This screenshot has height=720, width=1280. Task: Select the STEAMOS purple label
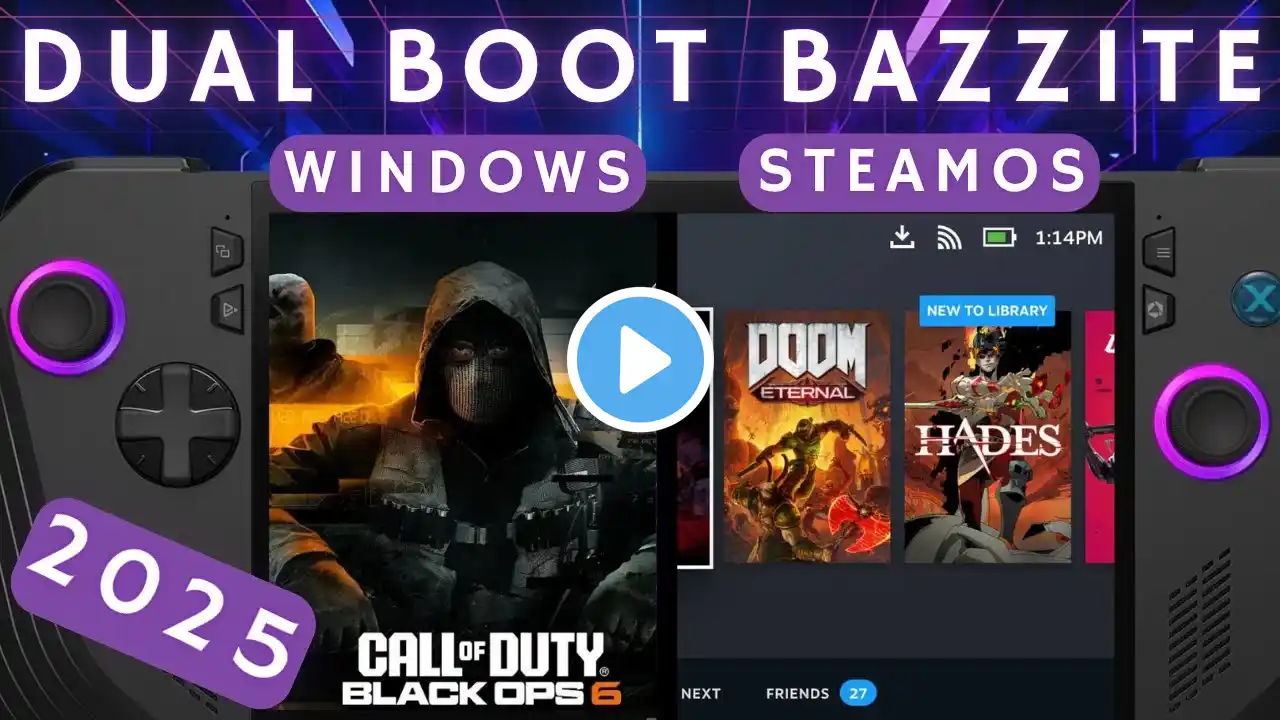920,172
